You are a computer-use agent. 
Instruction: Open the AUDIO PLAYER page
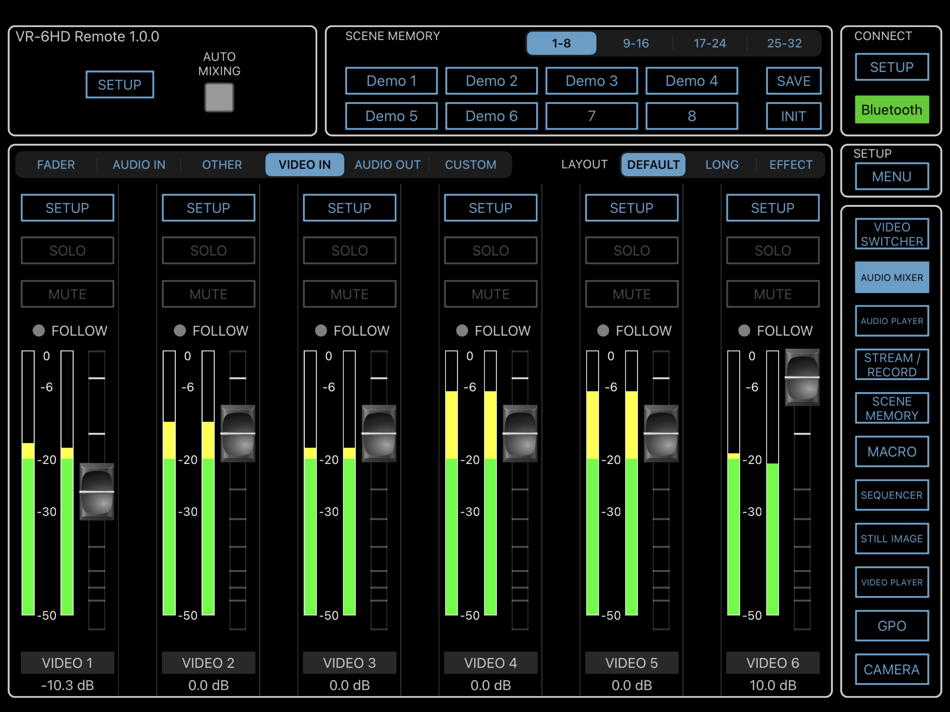click(892, 321)
